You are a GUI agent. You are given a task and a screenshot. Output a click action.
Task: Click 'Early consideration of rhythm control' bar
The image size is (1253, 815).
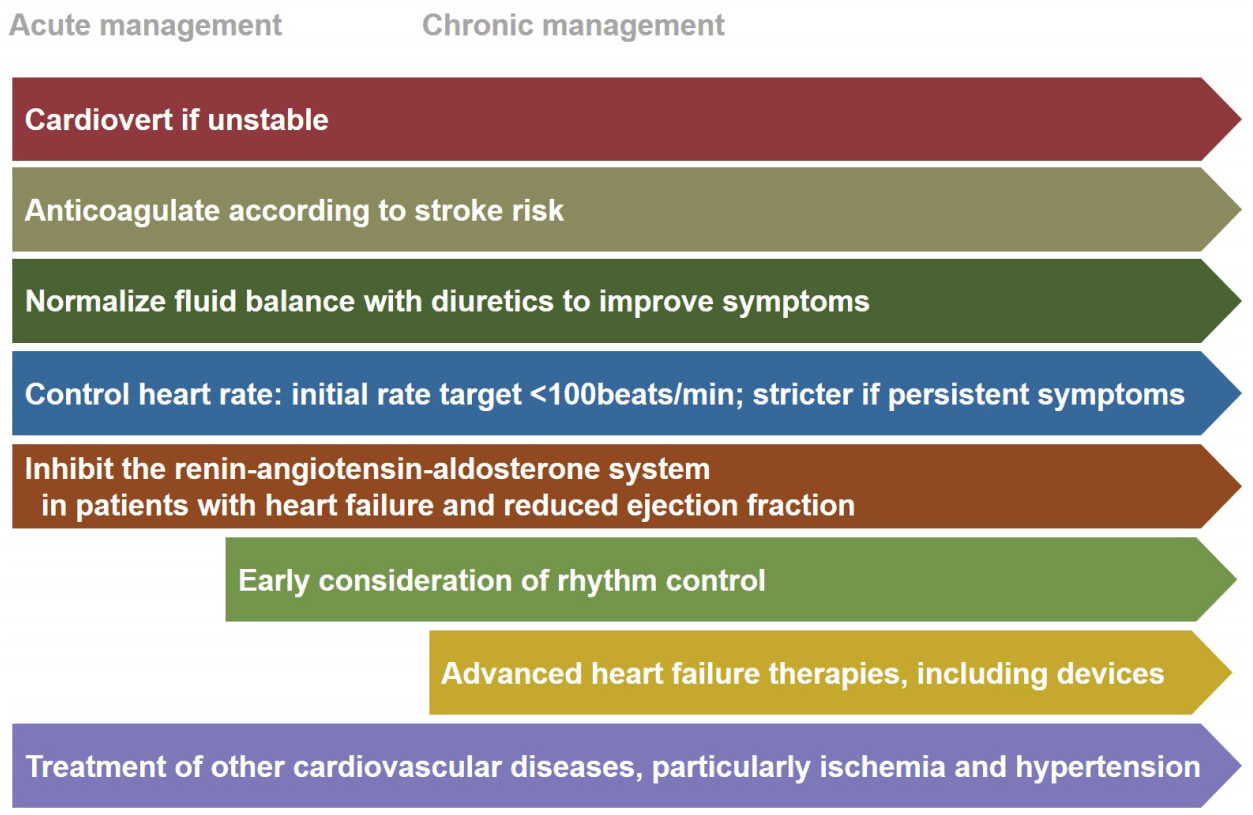click(x=731, y=579)
